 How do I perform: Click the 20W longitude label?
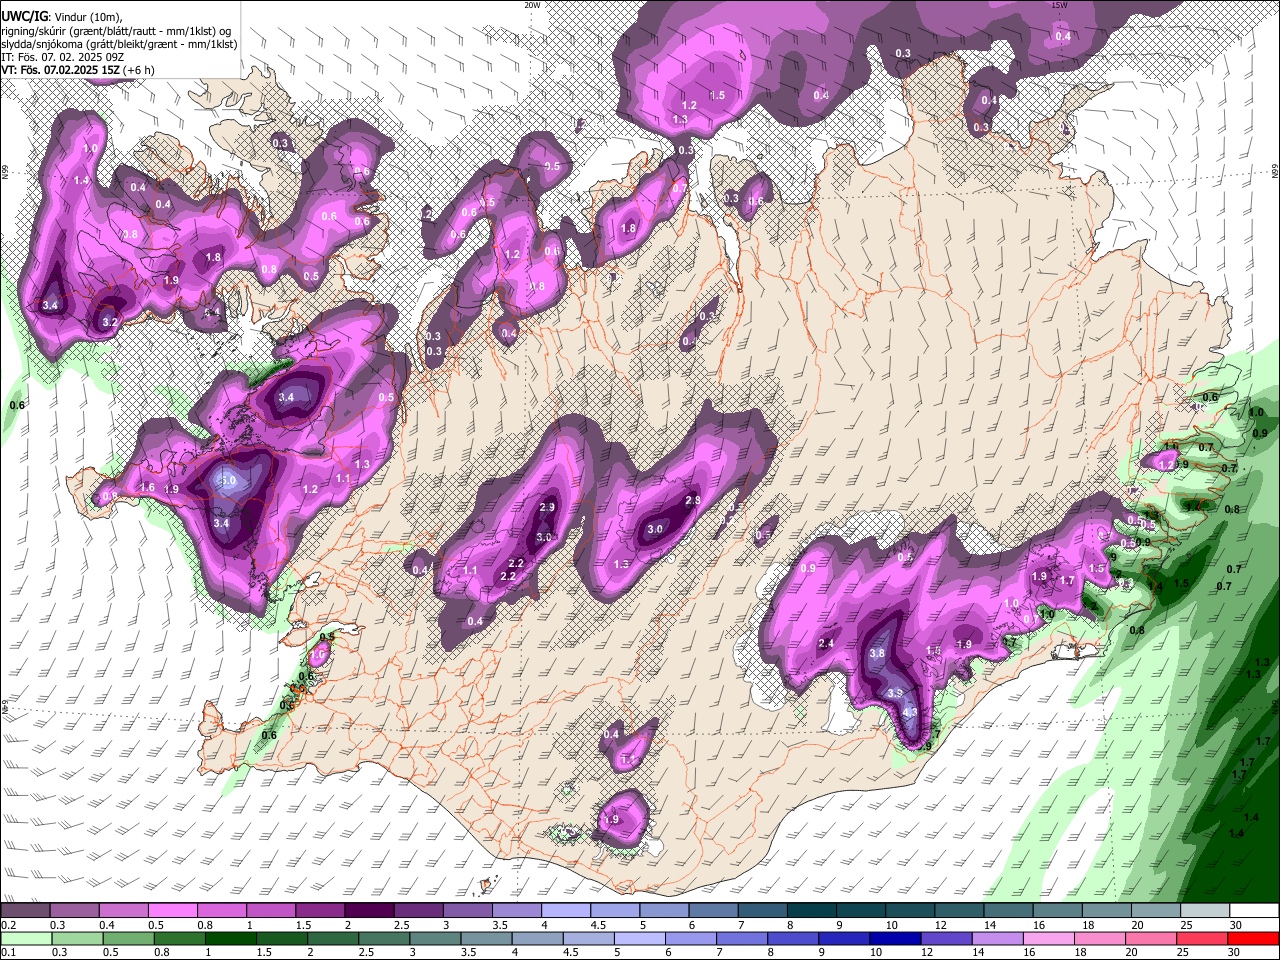click(533, 5)
